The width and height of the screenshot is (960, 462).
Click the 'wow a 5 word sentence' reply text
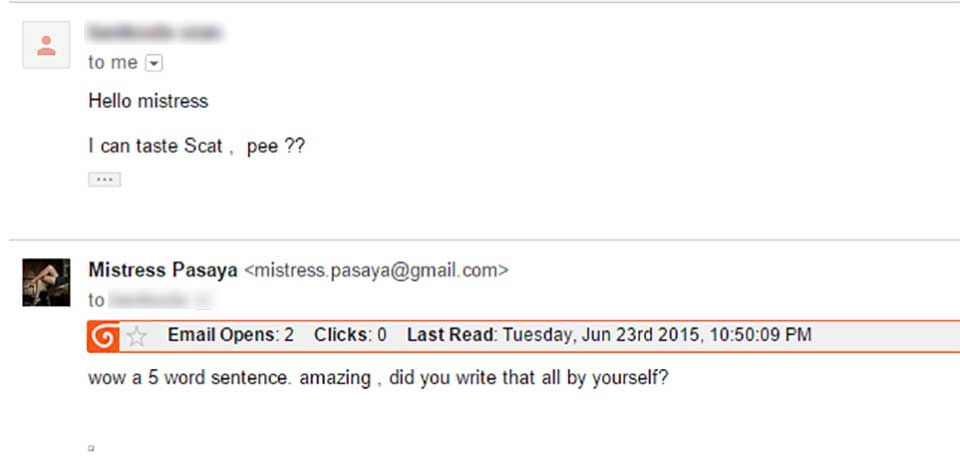(x=378, y=378)
